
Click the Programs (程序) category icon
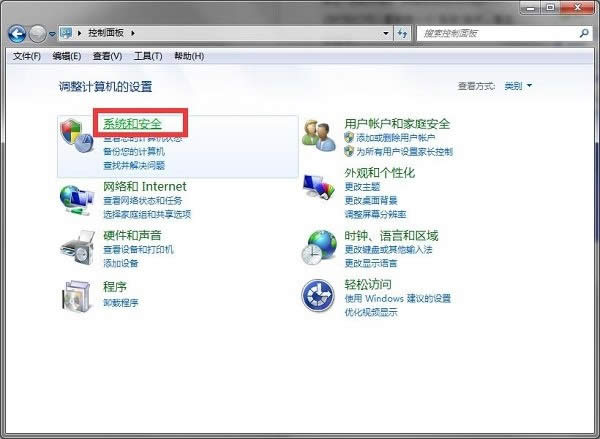pyautogui.click(x=77, y=295)
